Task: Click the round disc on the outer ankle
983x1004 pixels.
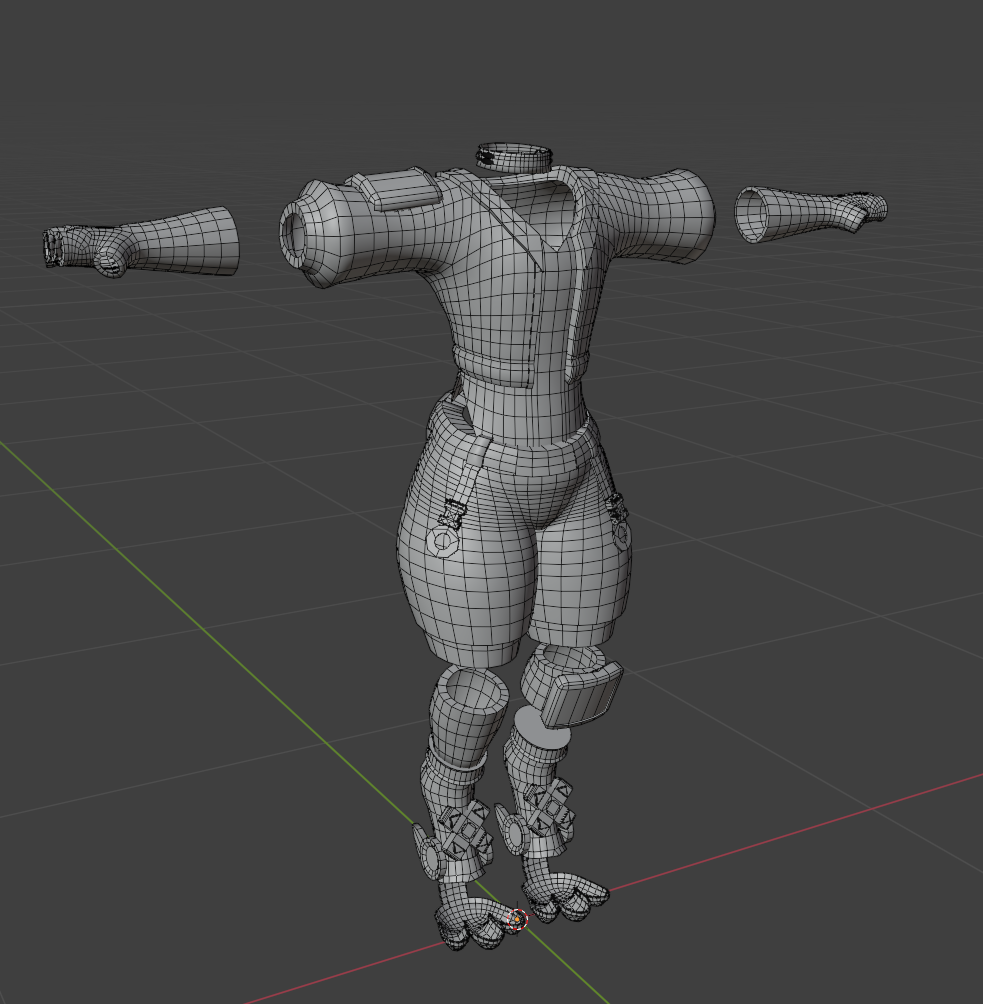Action: point(432,860)
